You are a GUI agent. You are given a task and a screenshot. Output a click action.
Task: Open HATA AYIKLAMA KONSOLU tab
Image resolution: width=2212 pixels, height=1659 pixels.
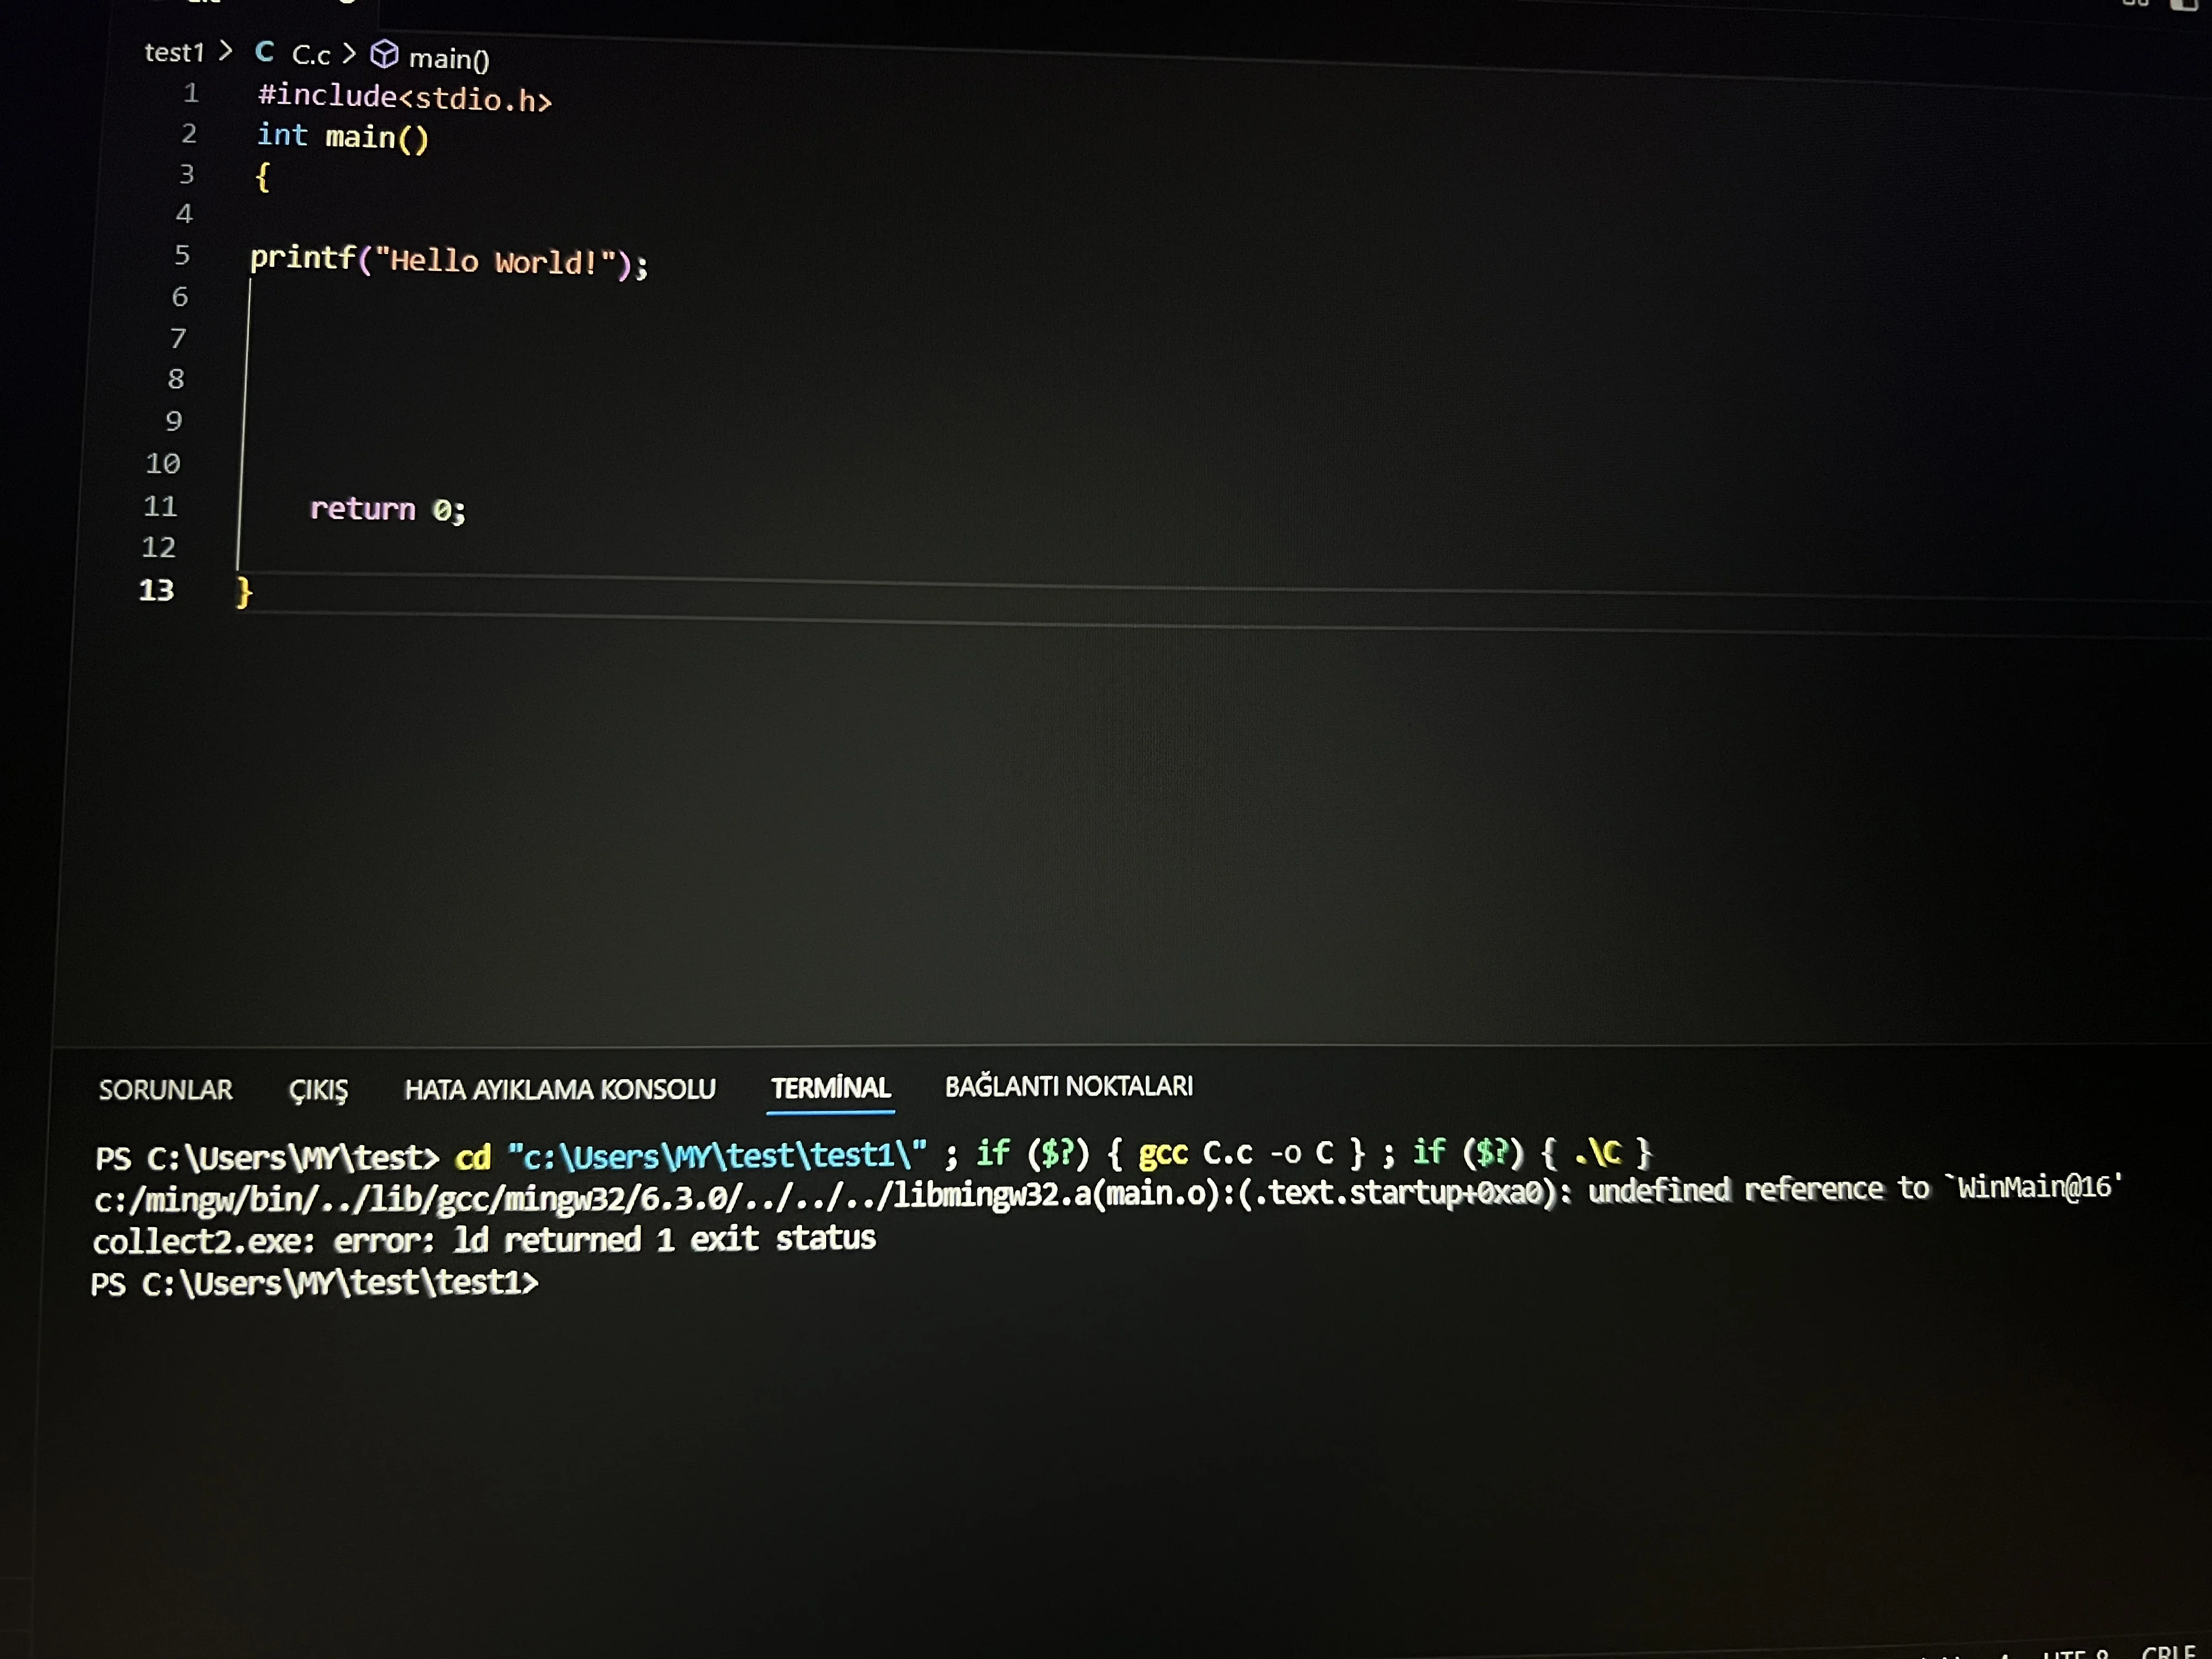click(560, 1089)
